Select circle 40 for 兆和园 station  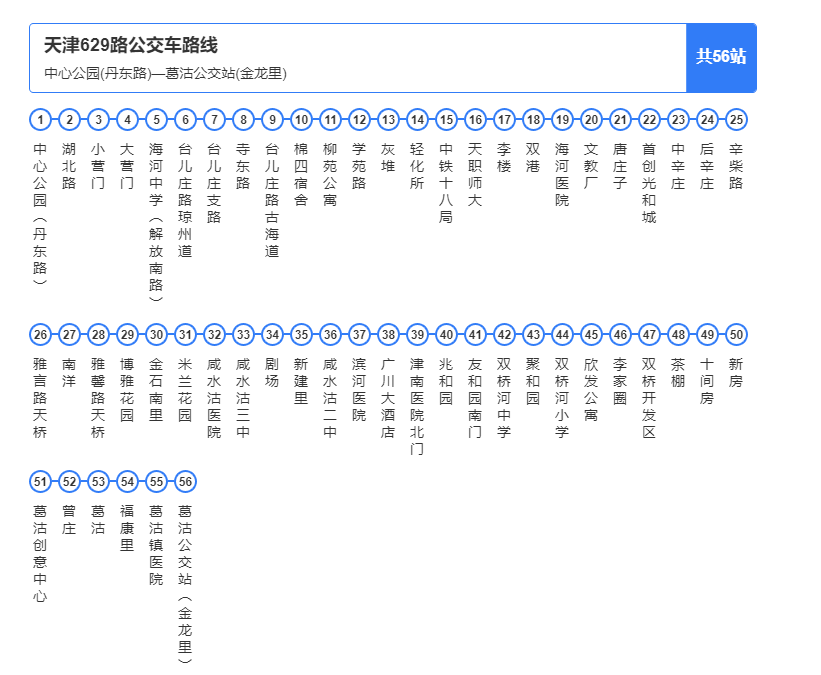(445, 336)
